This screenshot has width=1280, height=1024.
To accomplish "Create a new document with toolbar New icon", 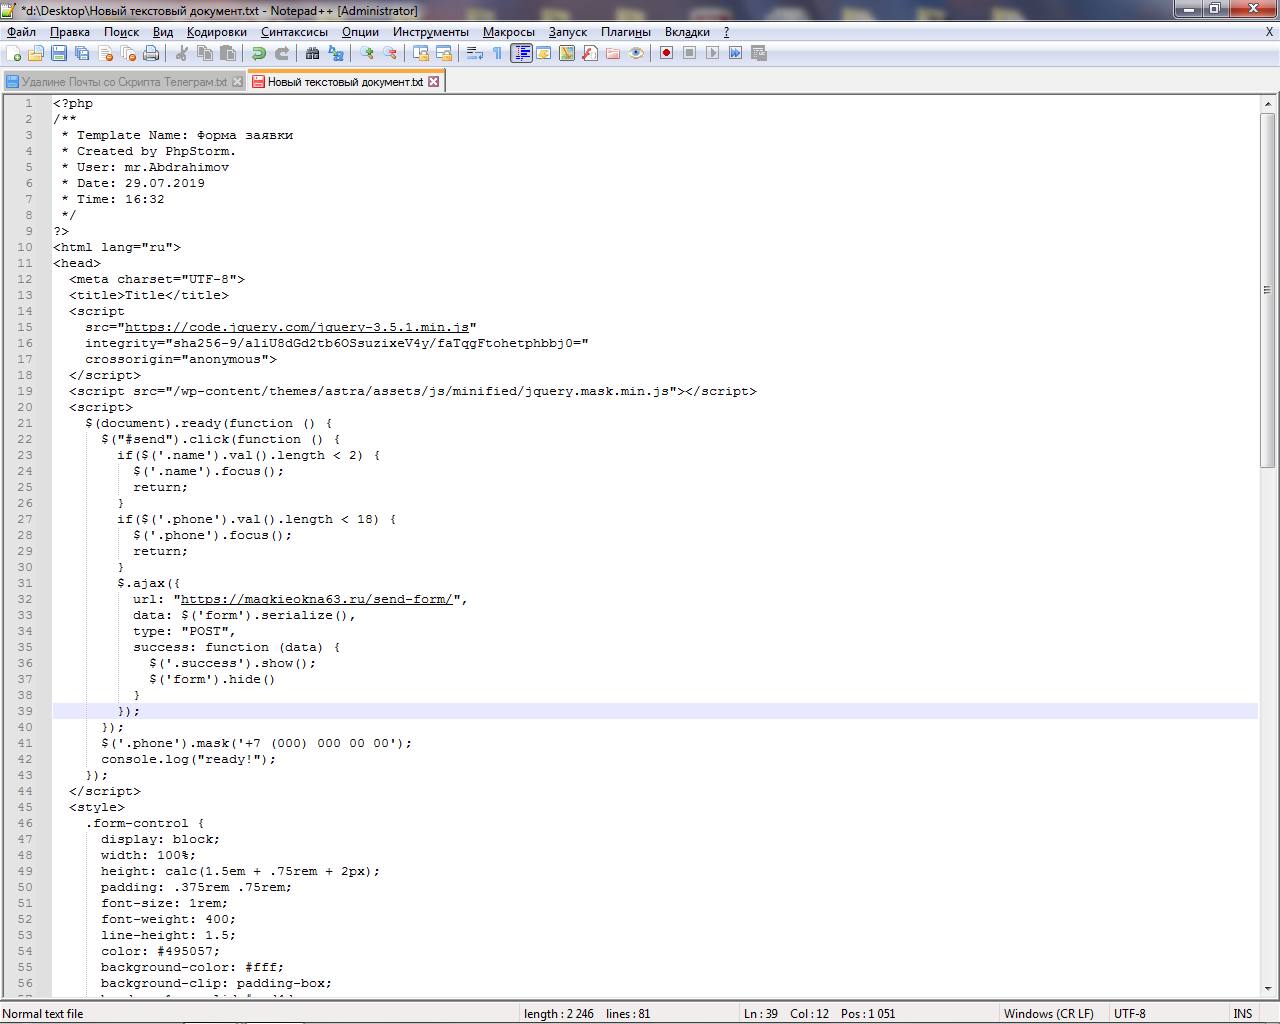I will pyautogui.click(x=14, y=53).
